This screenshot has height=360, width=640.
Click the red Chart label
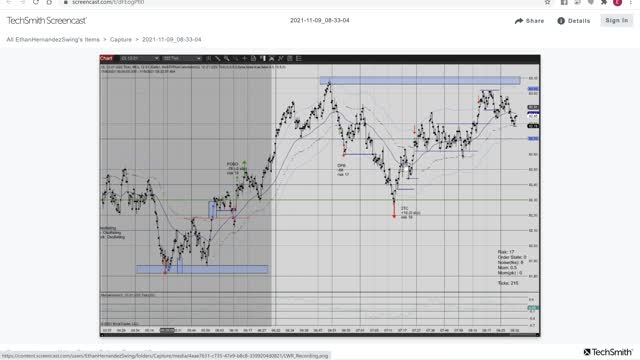click(106, 58)
